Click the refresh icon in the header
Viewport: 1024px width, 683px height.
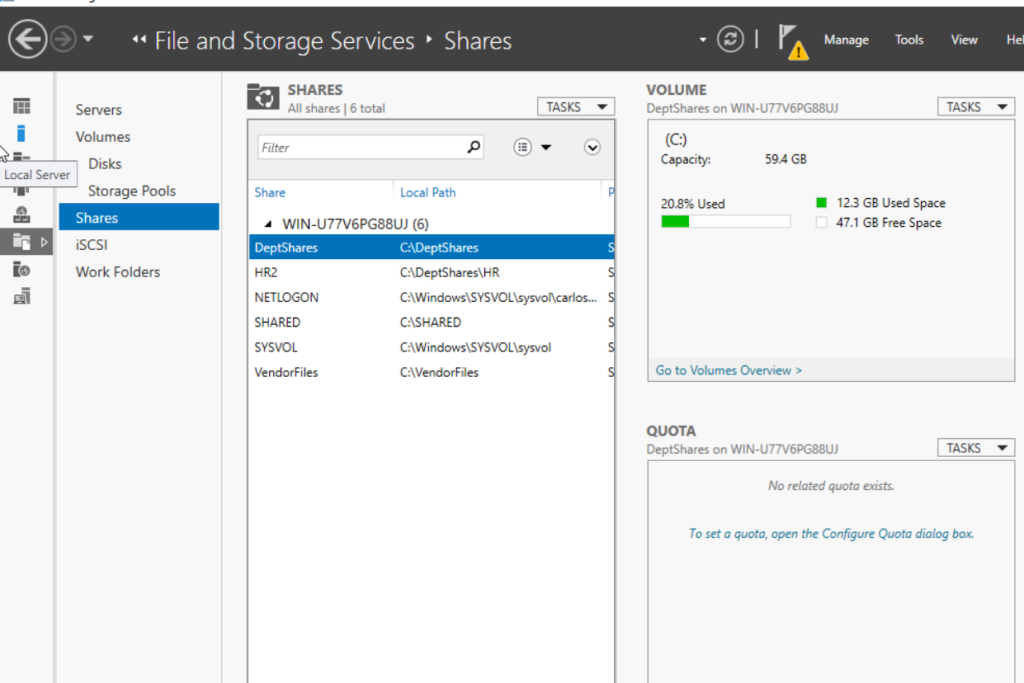pyautogui.click(x=732, y=40)
